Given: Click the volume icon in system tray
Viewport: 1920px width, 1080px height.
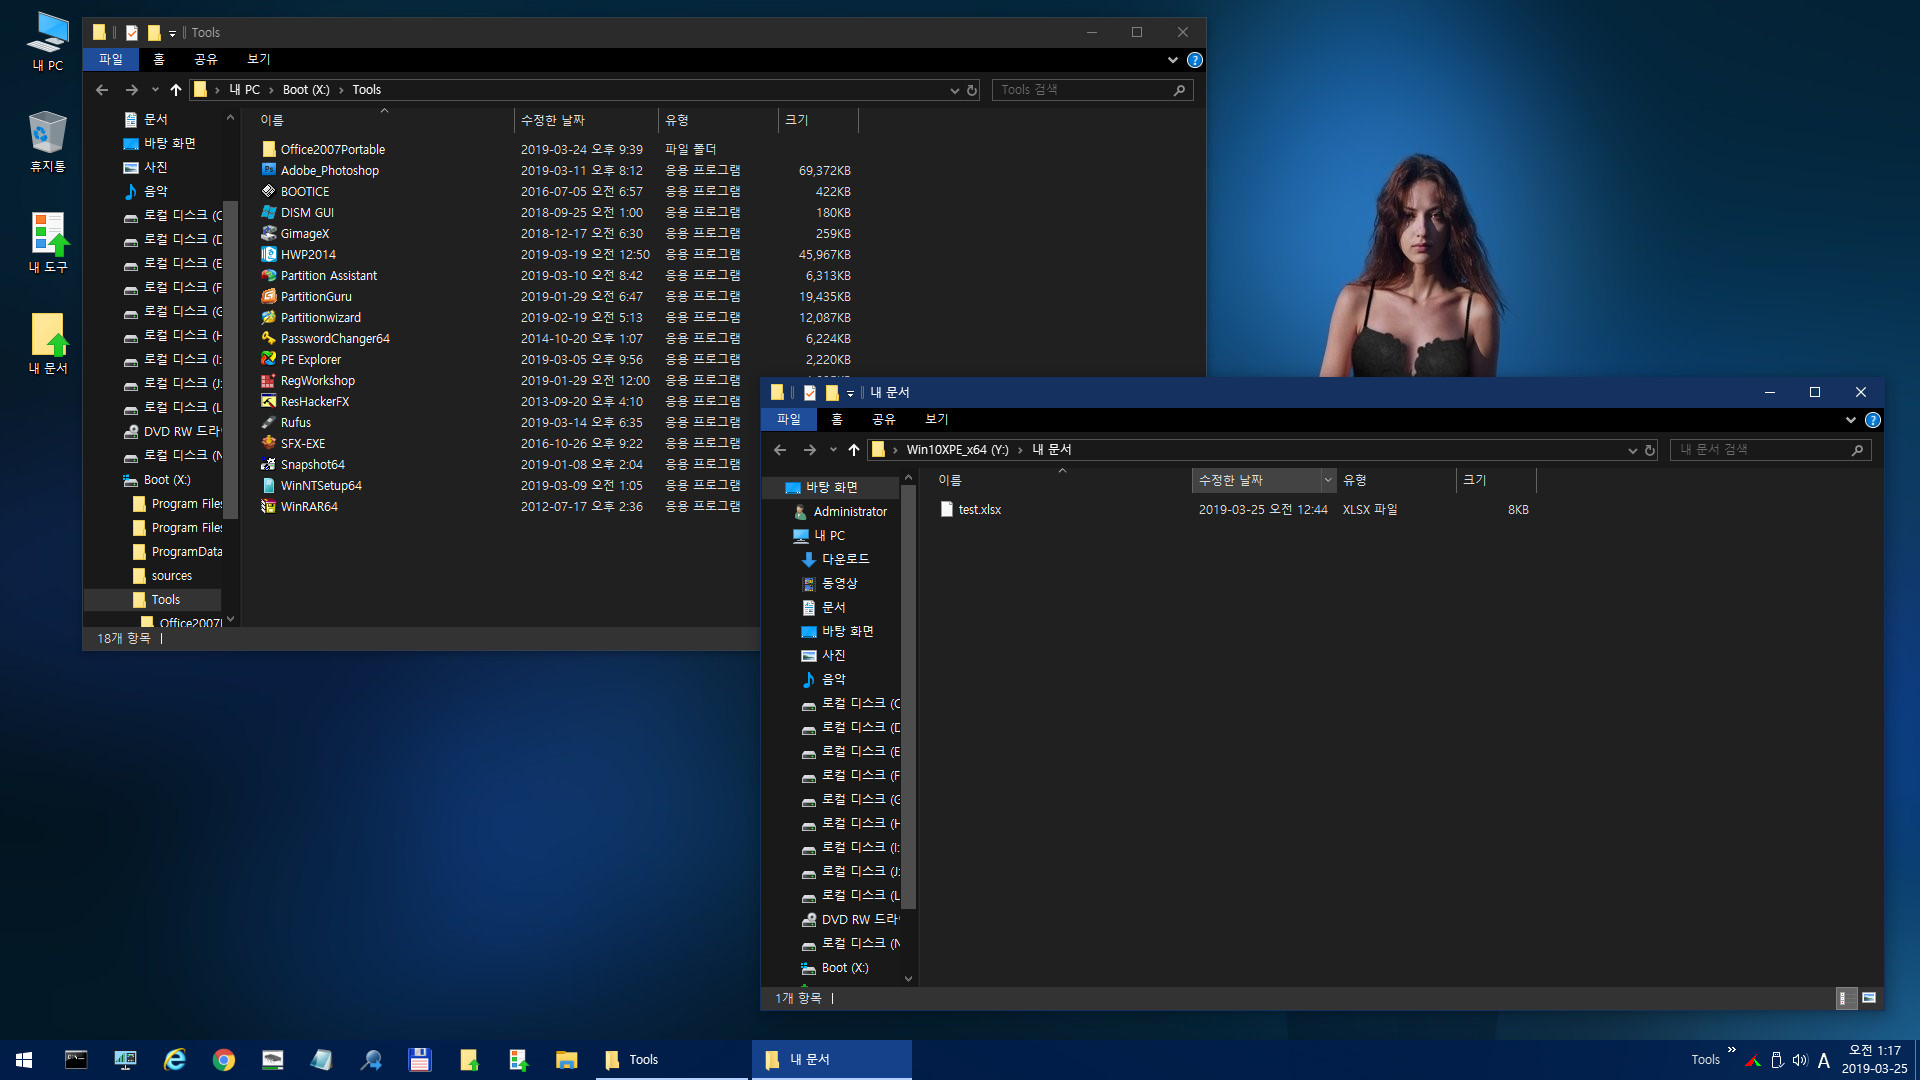Looking at the screenshot, I should point(1800,1060).
